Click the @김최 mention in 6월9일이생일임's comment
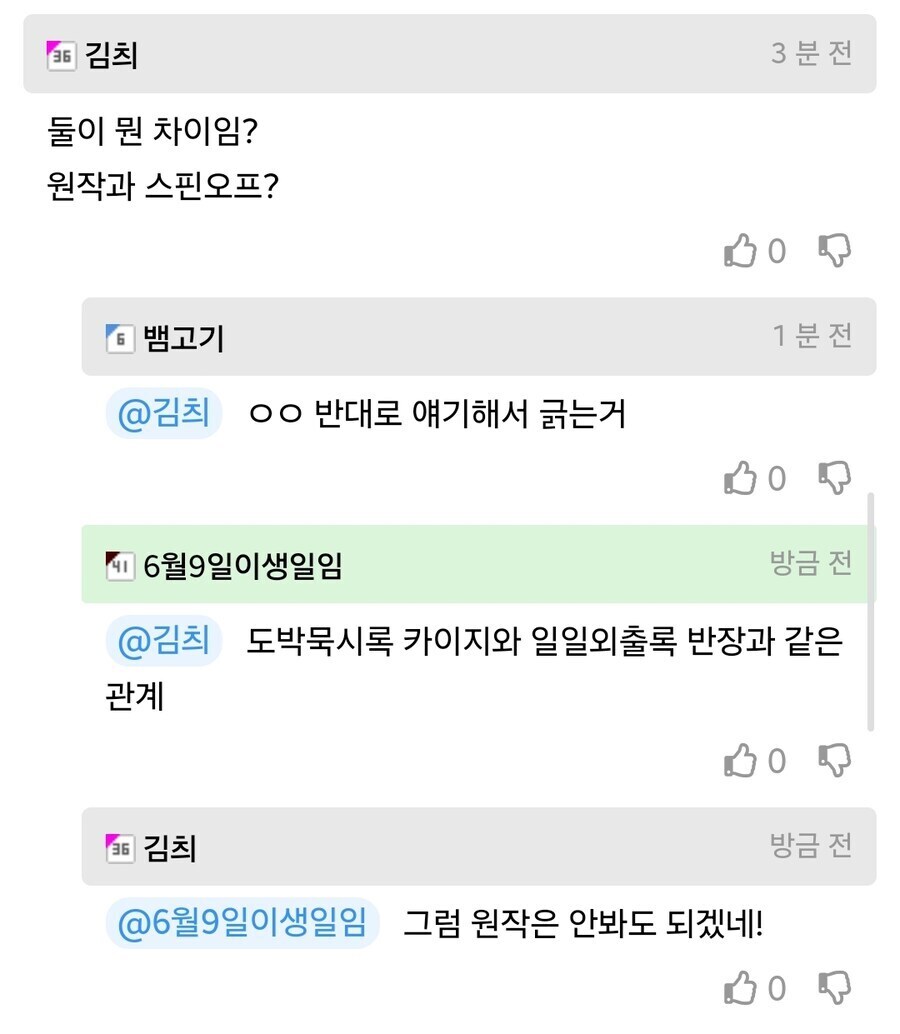 163,642
